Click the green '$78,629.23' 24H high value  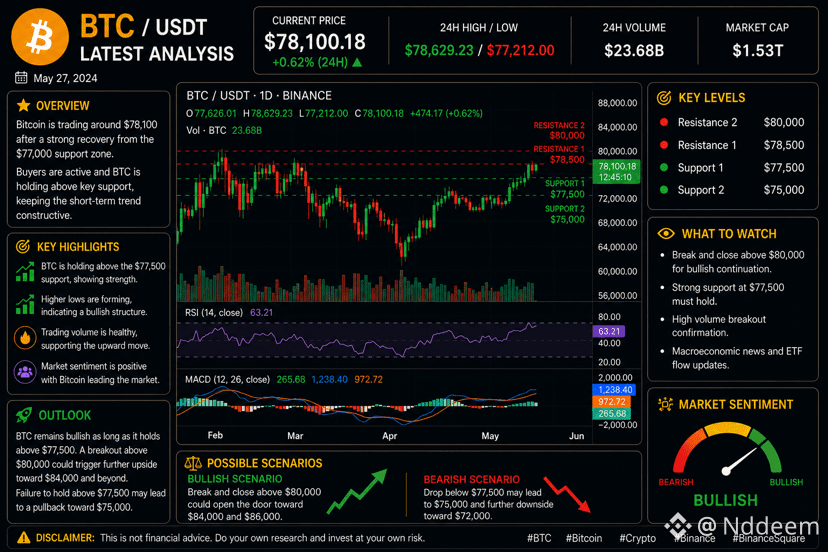coord(439,50)
